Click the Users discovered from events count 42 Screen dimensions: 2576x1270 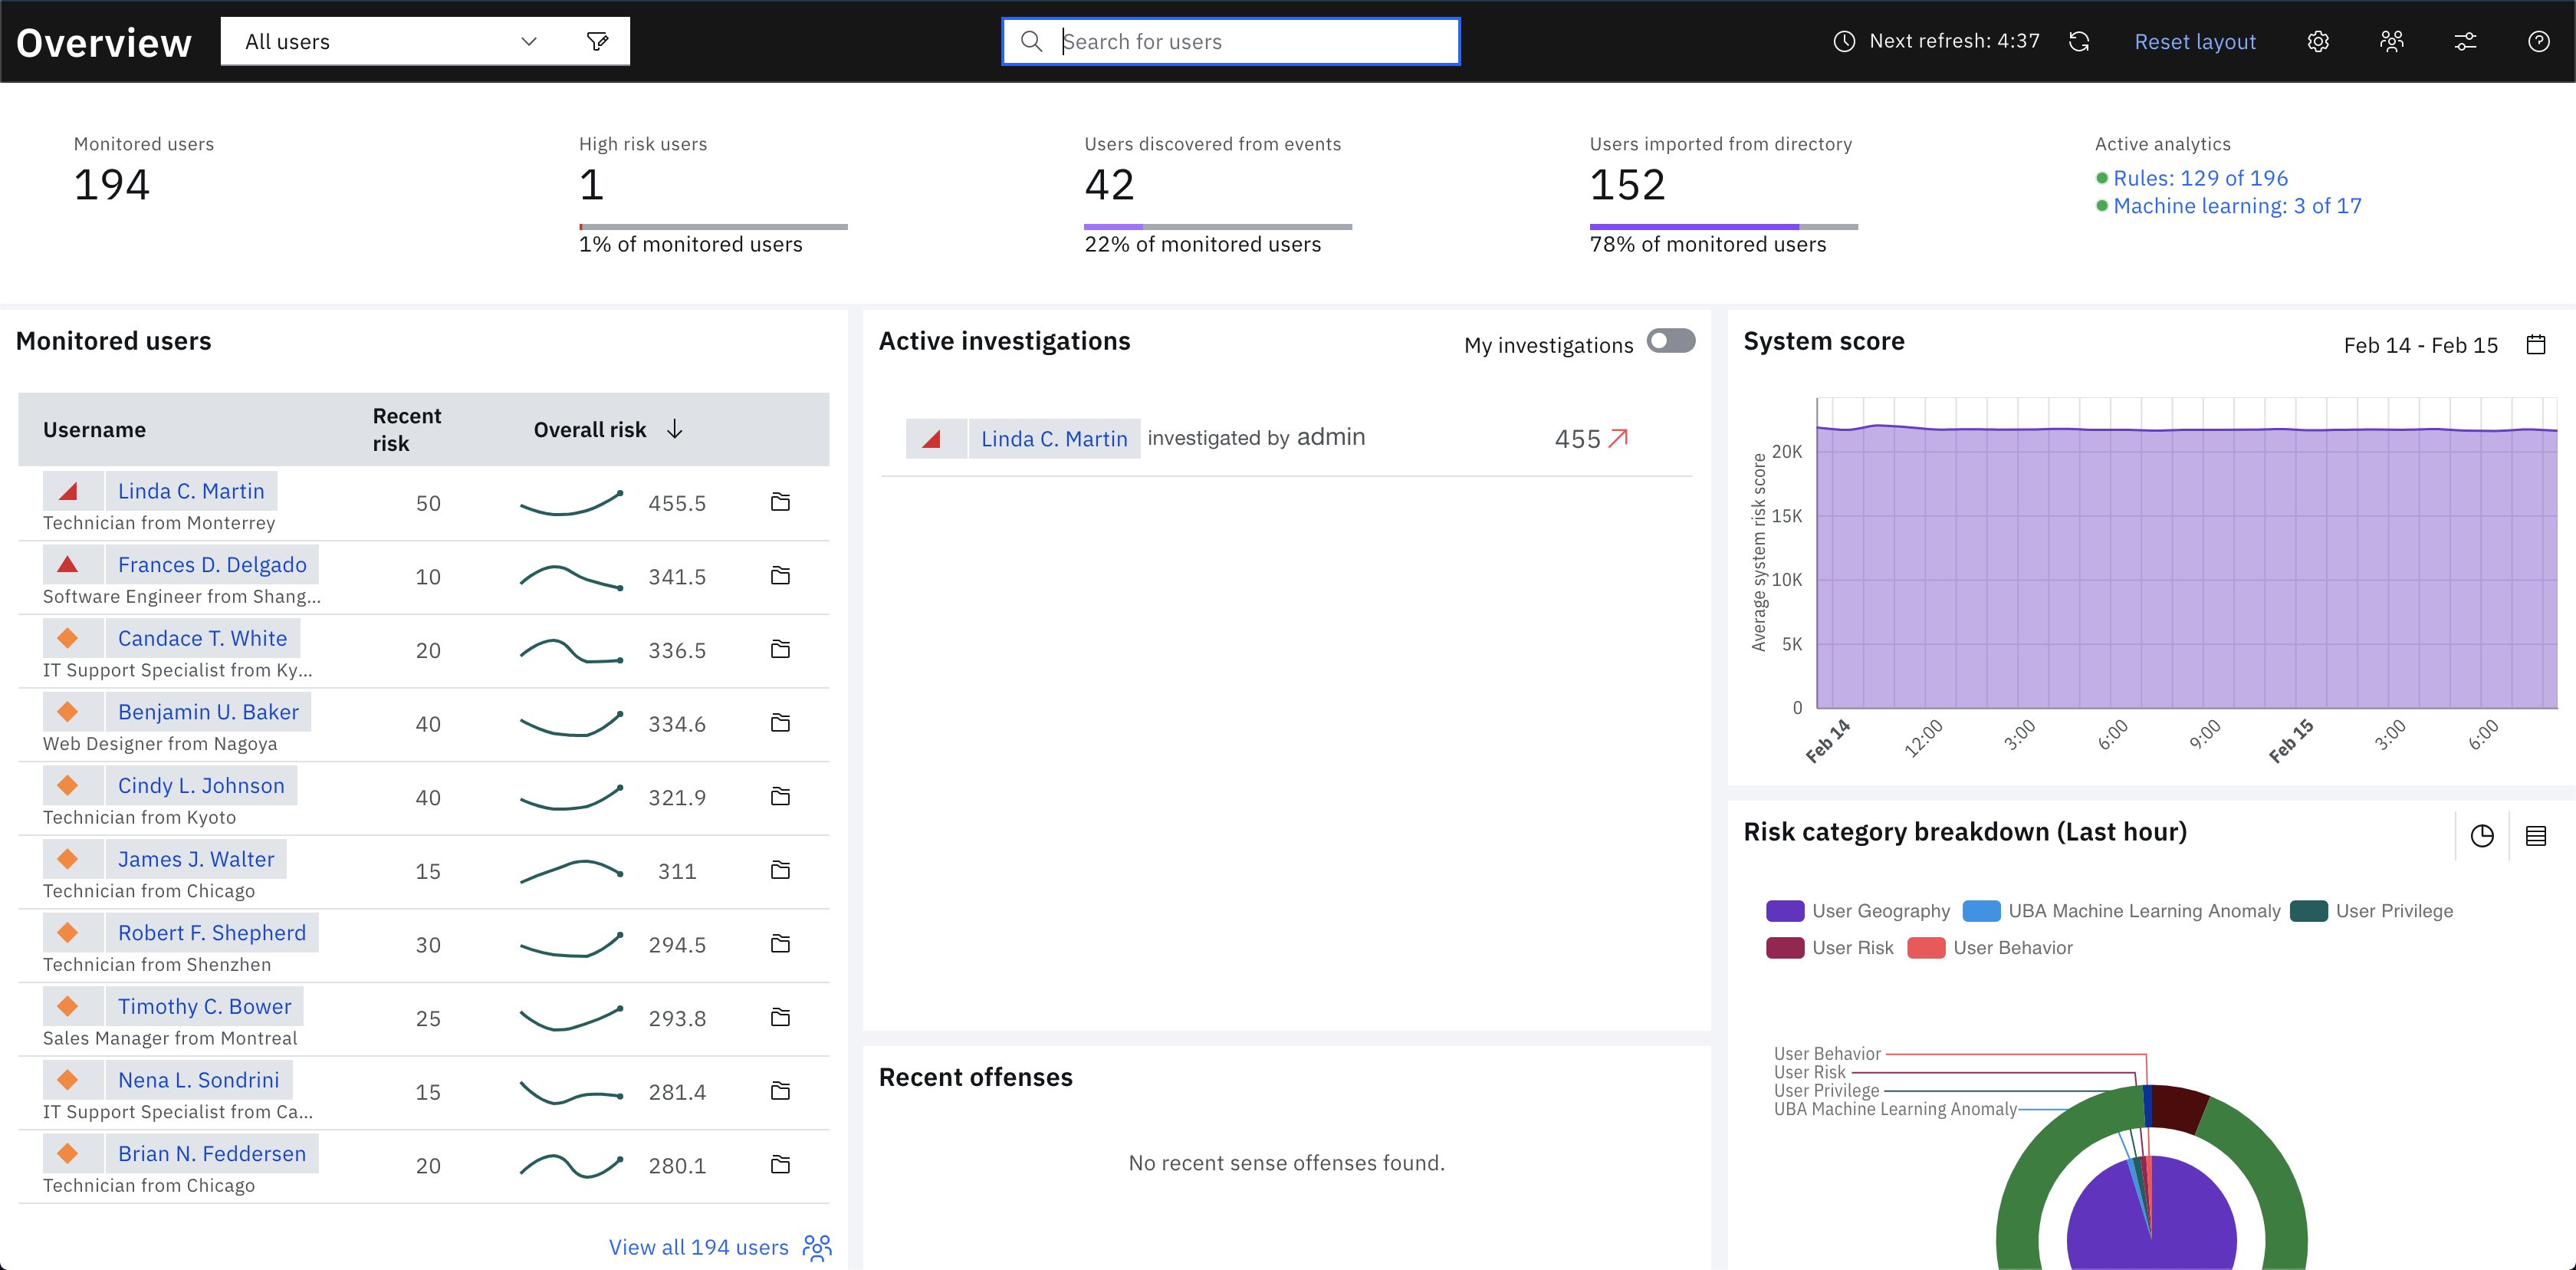coord(1109,185)
